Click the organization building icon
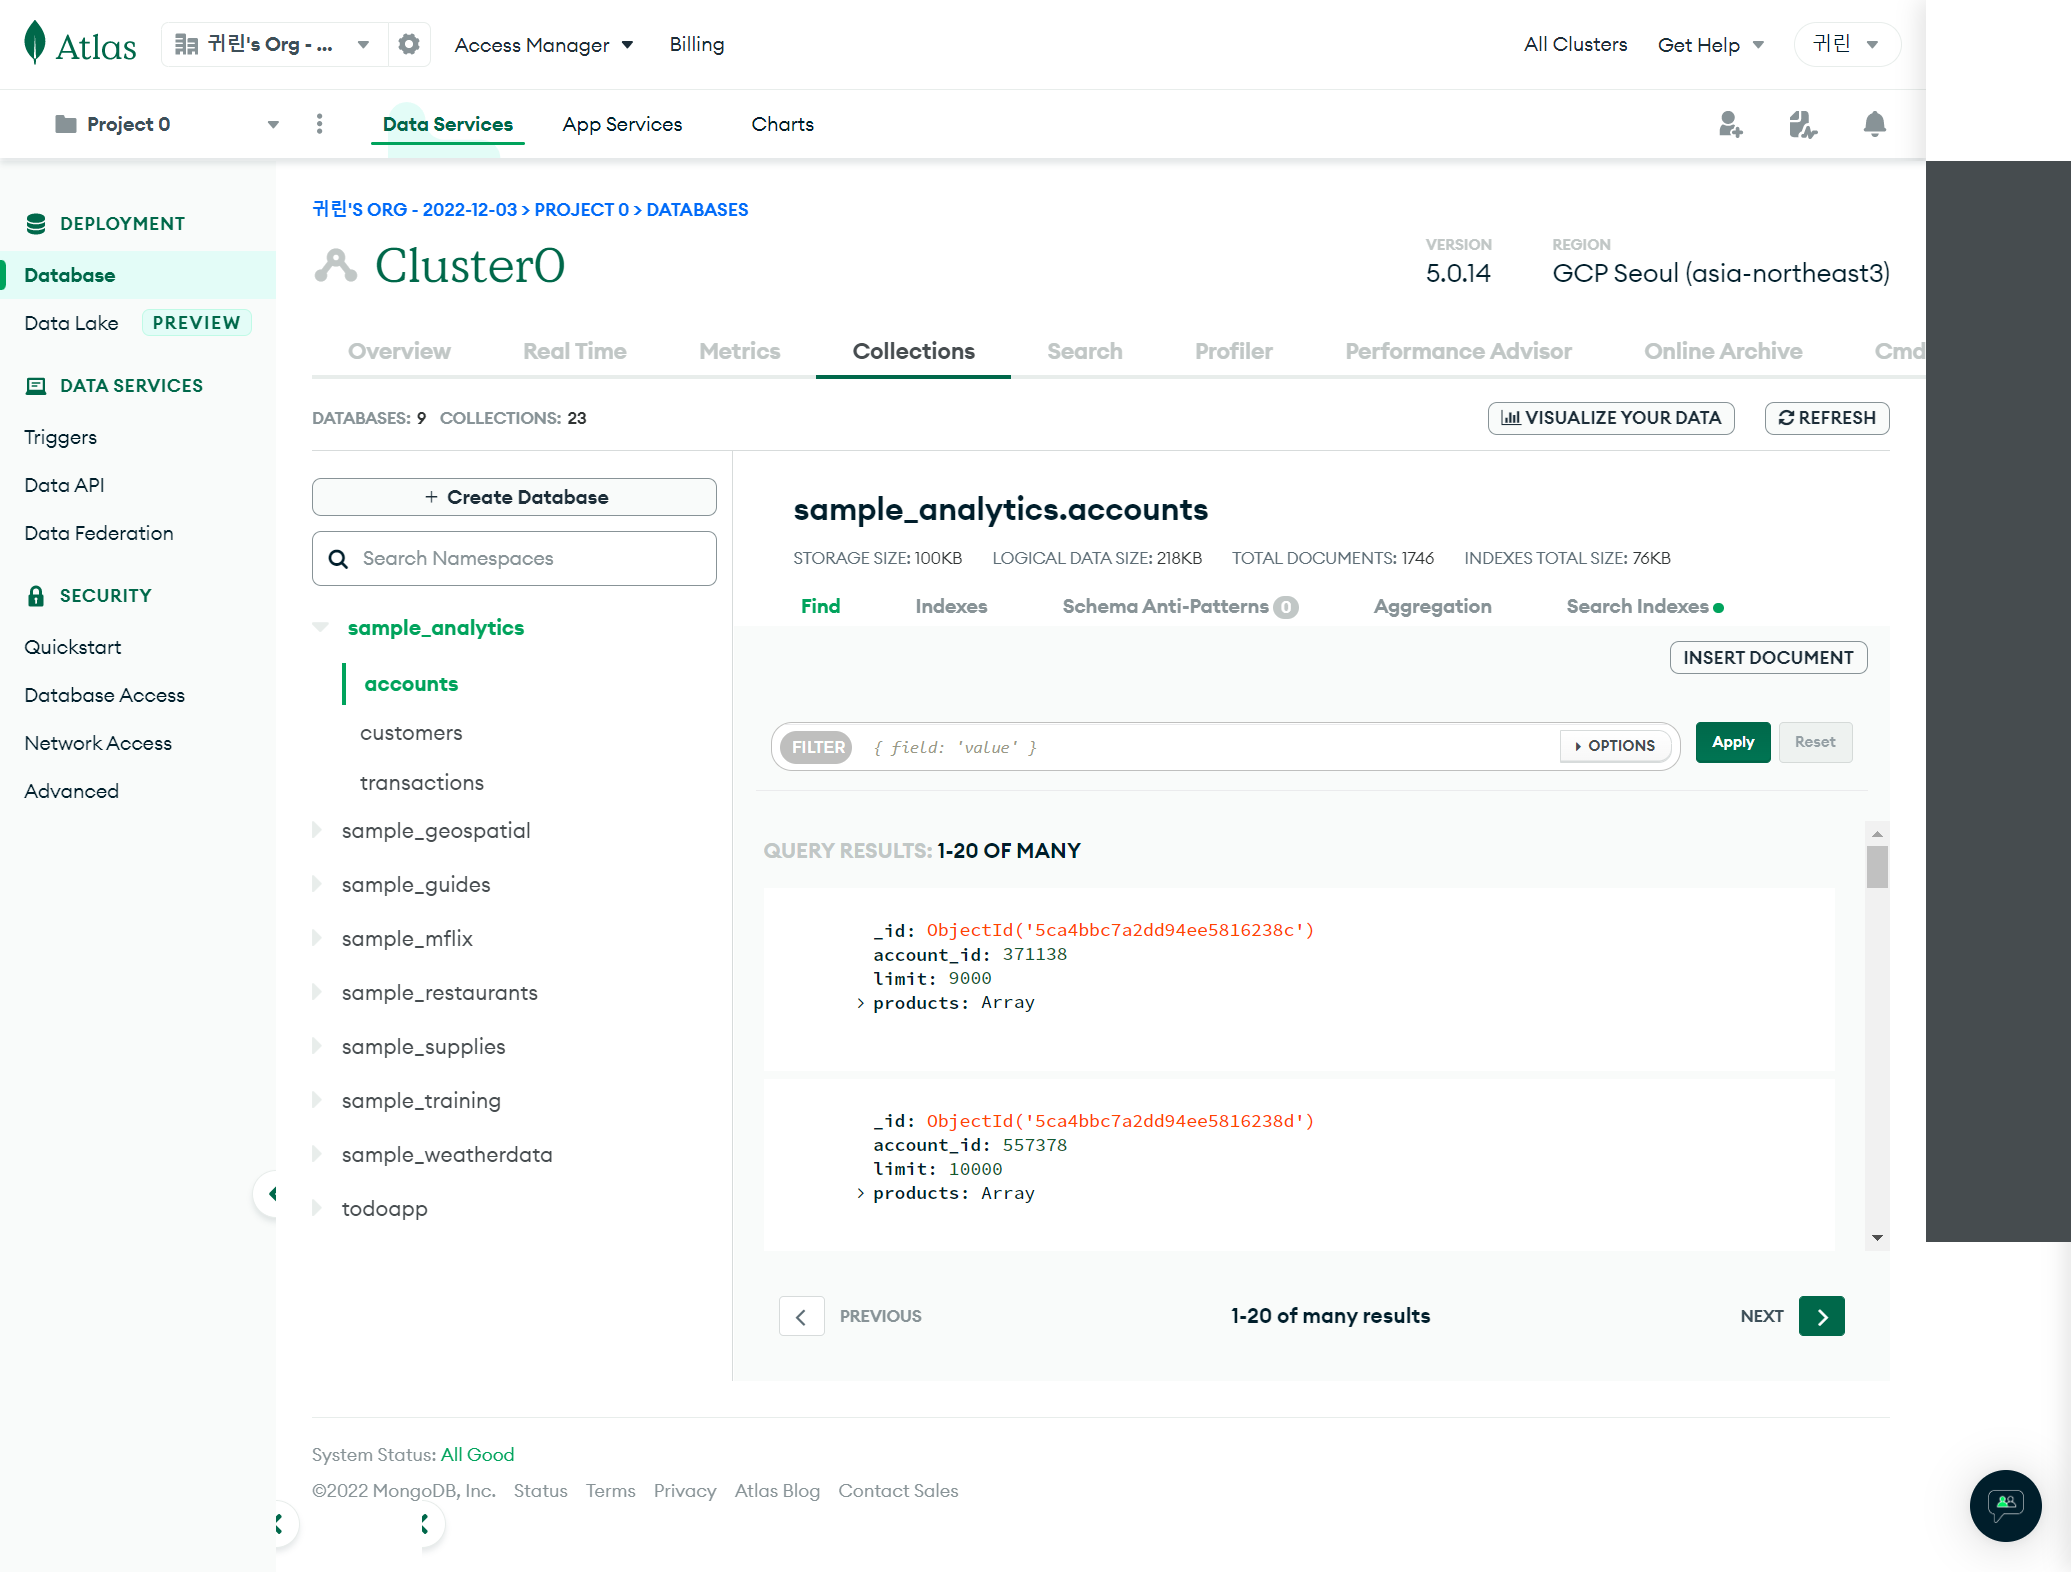 (x=186, y=44)
